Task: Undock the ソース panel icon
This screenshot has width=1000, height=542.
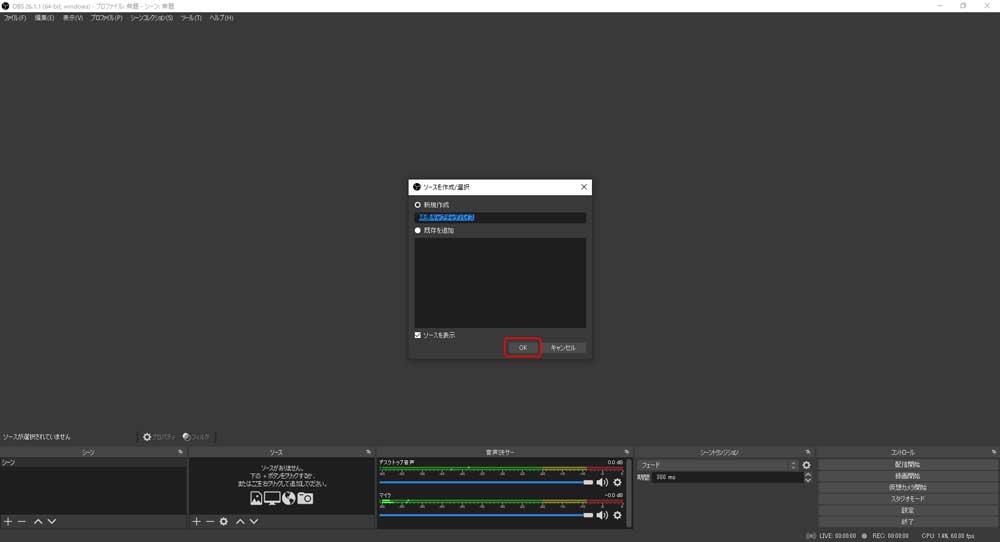Action: click(368, 452)
